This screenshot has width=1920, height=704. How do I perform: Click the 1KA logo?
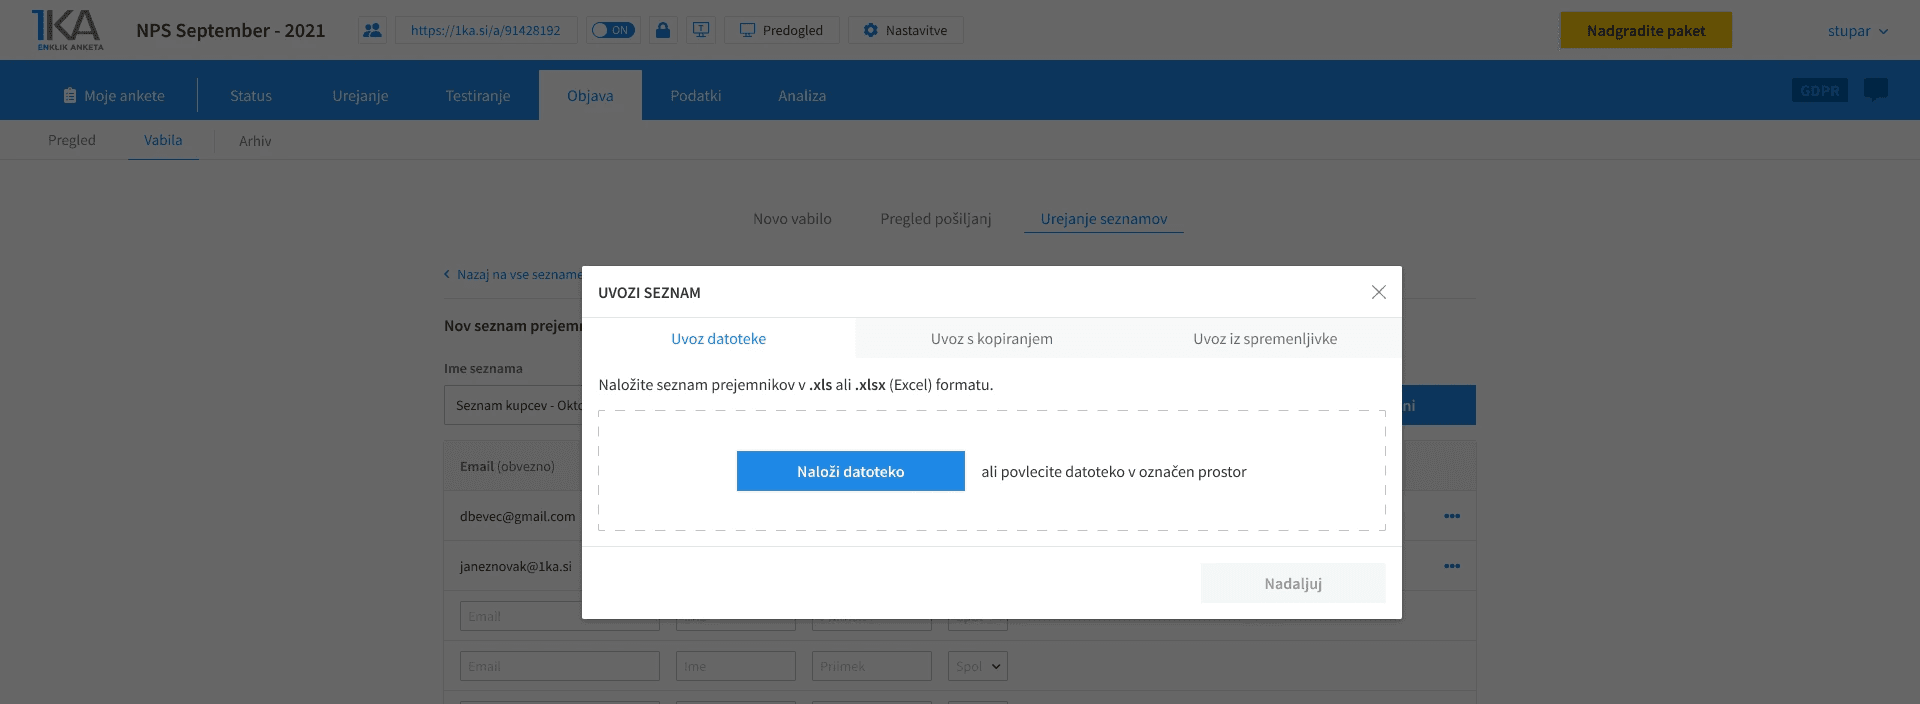[67, 30]
